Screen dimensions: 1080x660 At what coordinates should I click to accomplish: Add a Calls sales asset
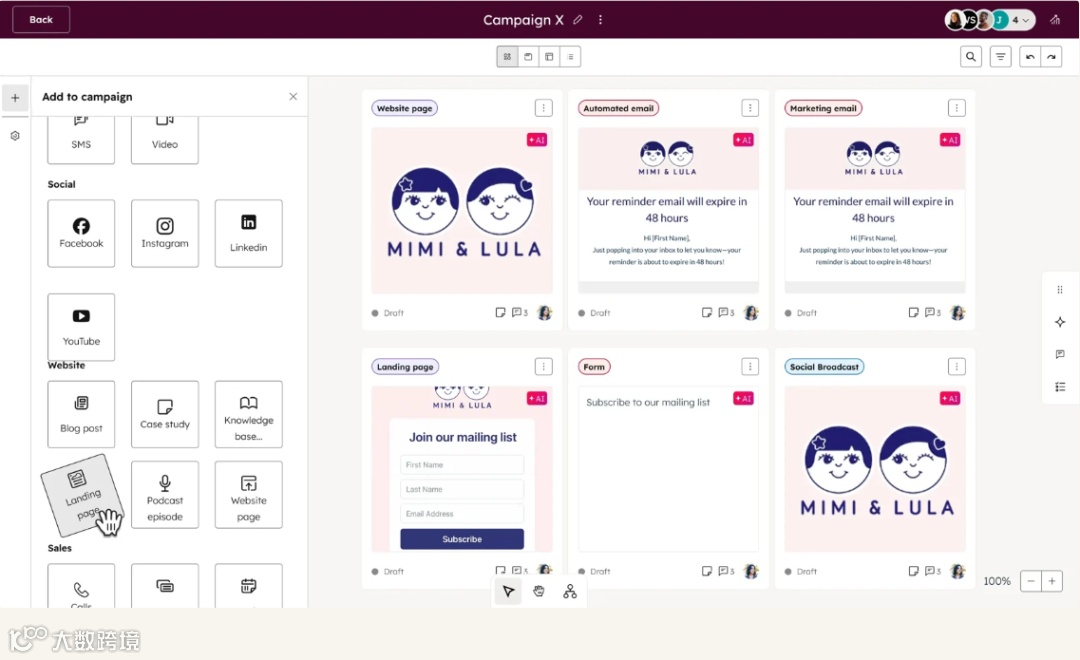point(81,586)
